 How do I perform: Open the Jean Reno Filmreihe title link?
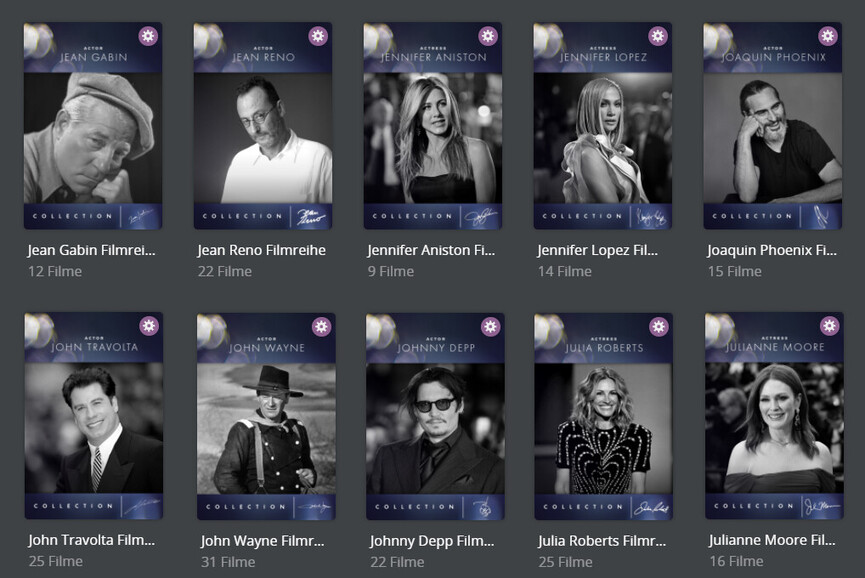coord(261,250)
